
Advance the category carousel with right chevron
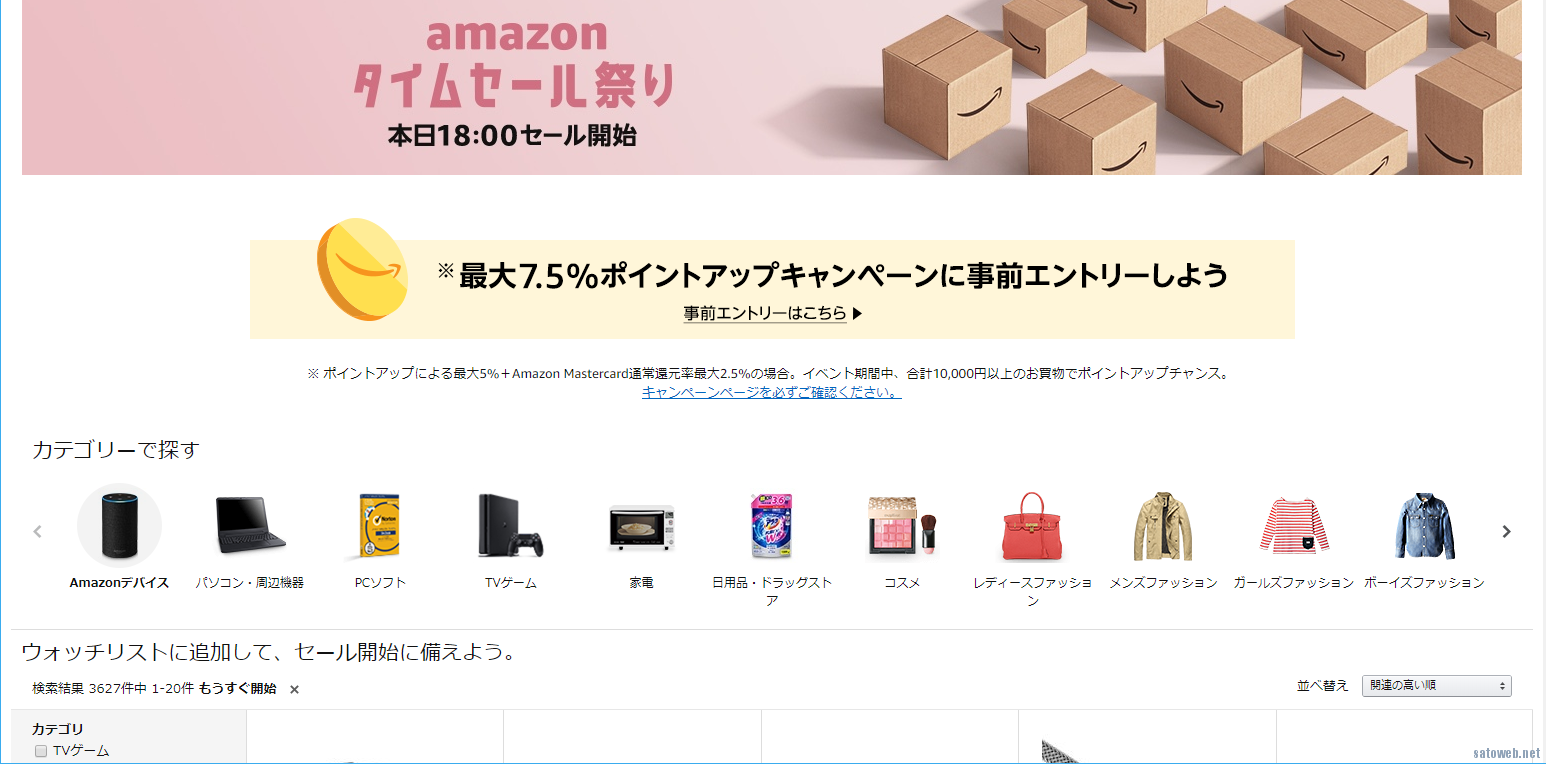(x=1507, y=532)
